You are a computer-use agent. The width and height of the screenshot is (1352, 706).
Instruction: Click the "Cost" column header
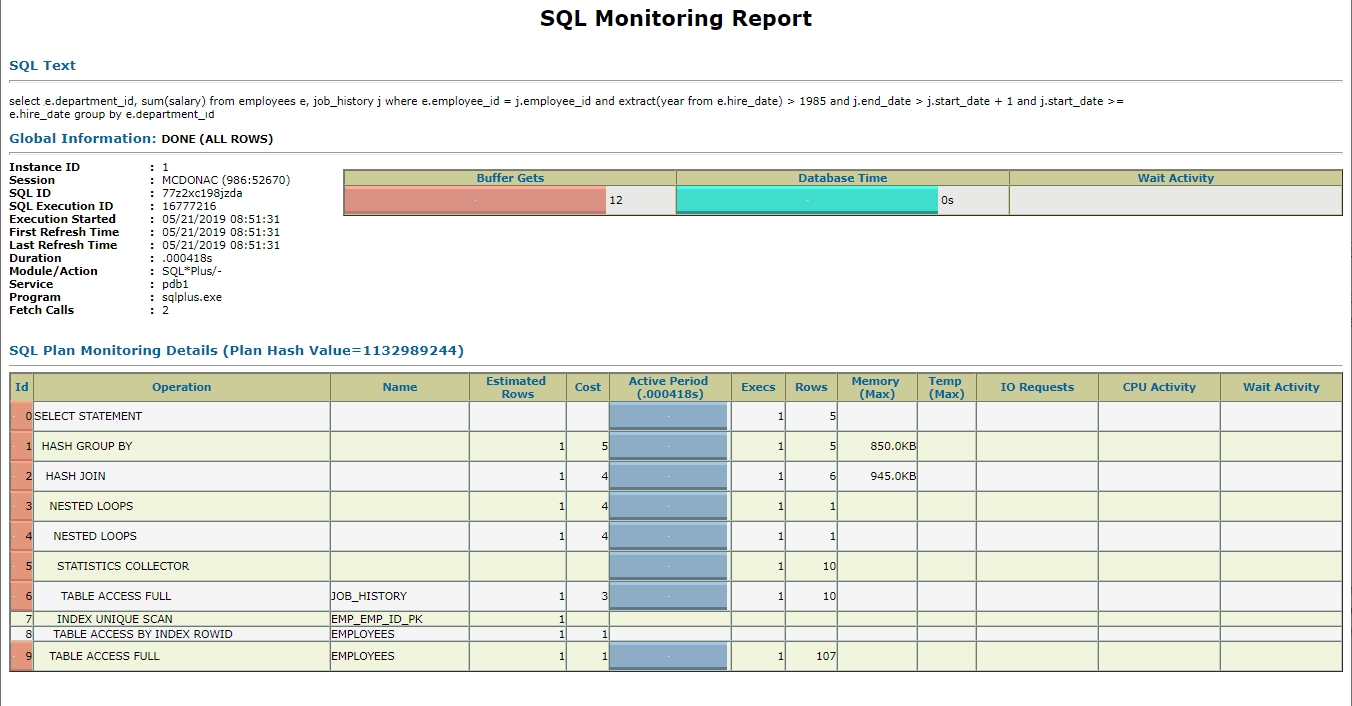click(x=587, y=387)
